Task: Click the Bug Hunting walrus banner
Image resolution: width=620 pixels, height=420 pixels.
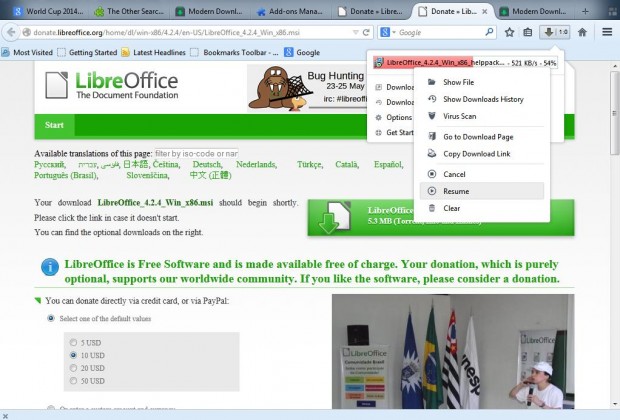Action: [x=308, y=88]
